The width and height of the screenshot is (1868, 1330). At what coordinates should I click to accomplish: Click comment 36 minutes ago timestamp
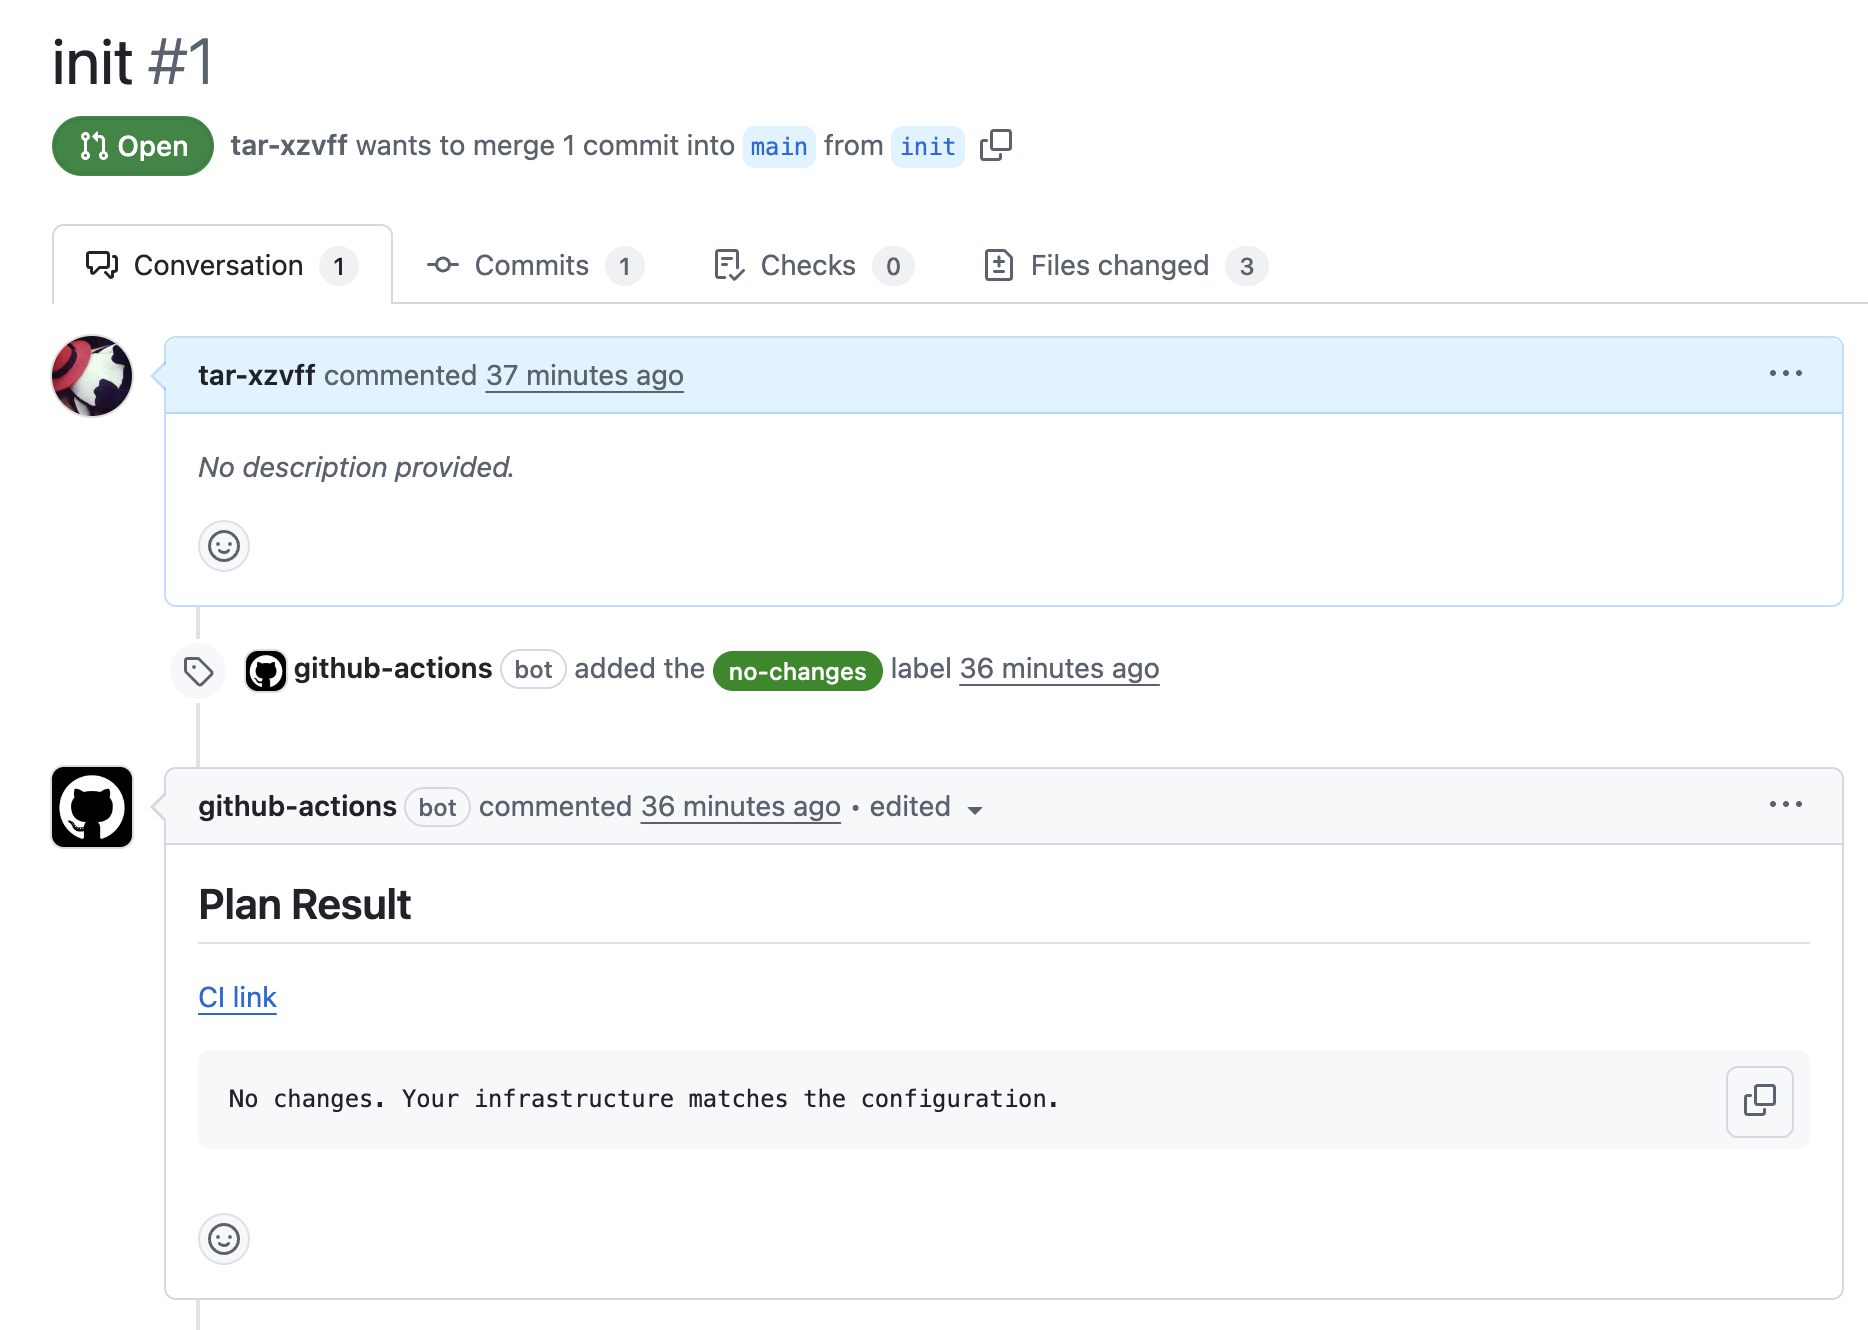point(741,807)
